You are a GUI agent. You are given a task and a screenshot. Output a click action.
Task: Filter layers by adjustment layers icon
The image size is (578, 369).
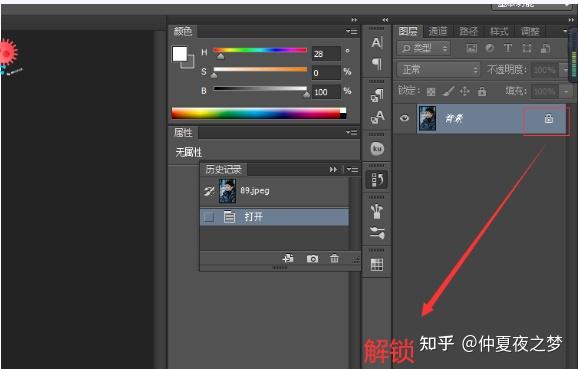click(490, 48)
